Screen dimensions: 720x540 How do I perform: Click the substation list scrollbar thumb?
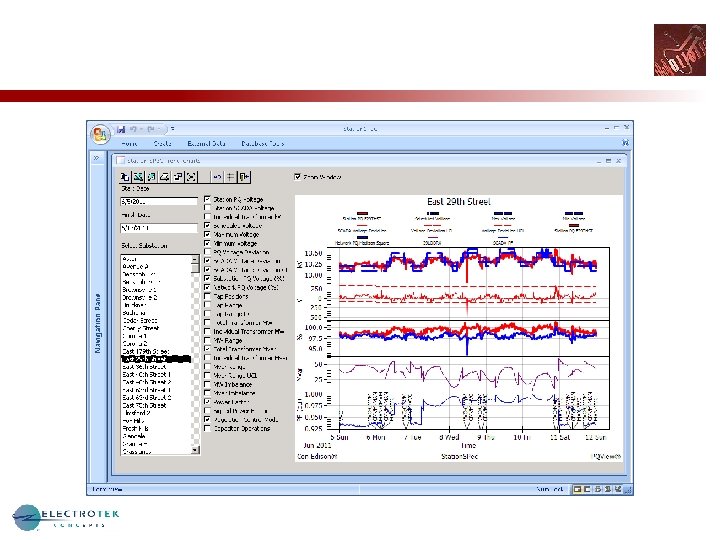pos(195,268)
